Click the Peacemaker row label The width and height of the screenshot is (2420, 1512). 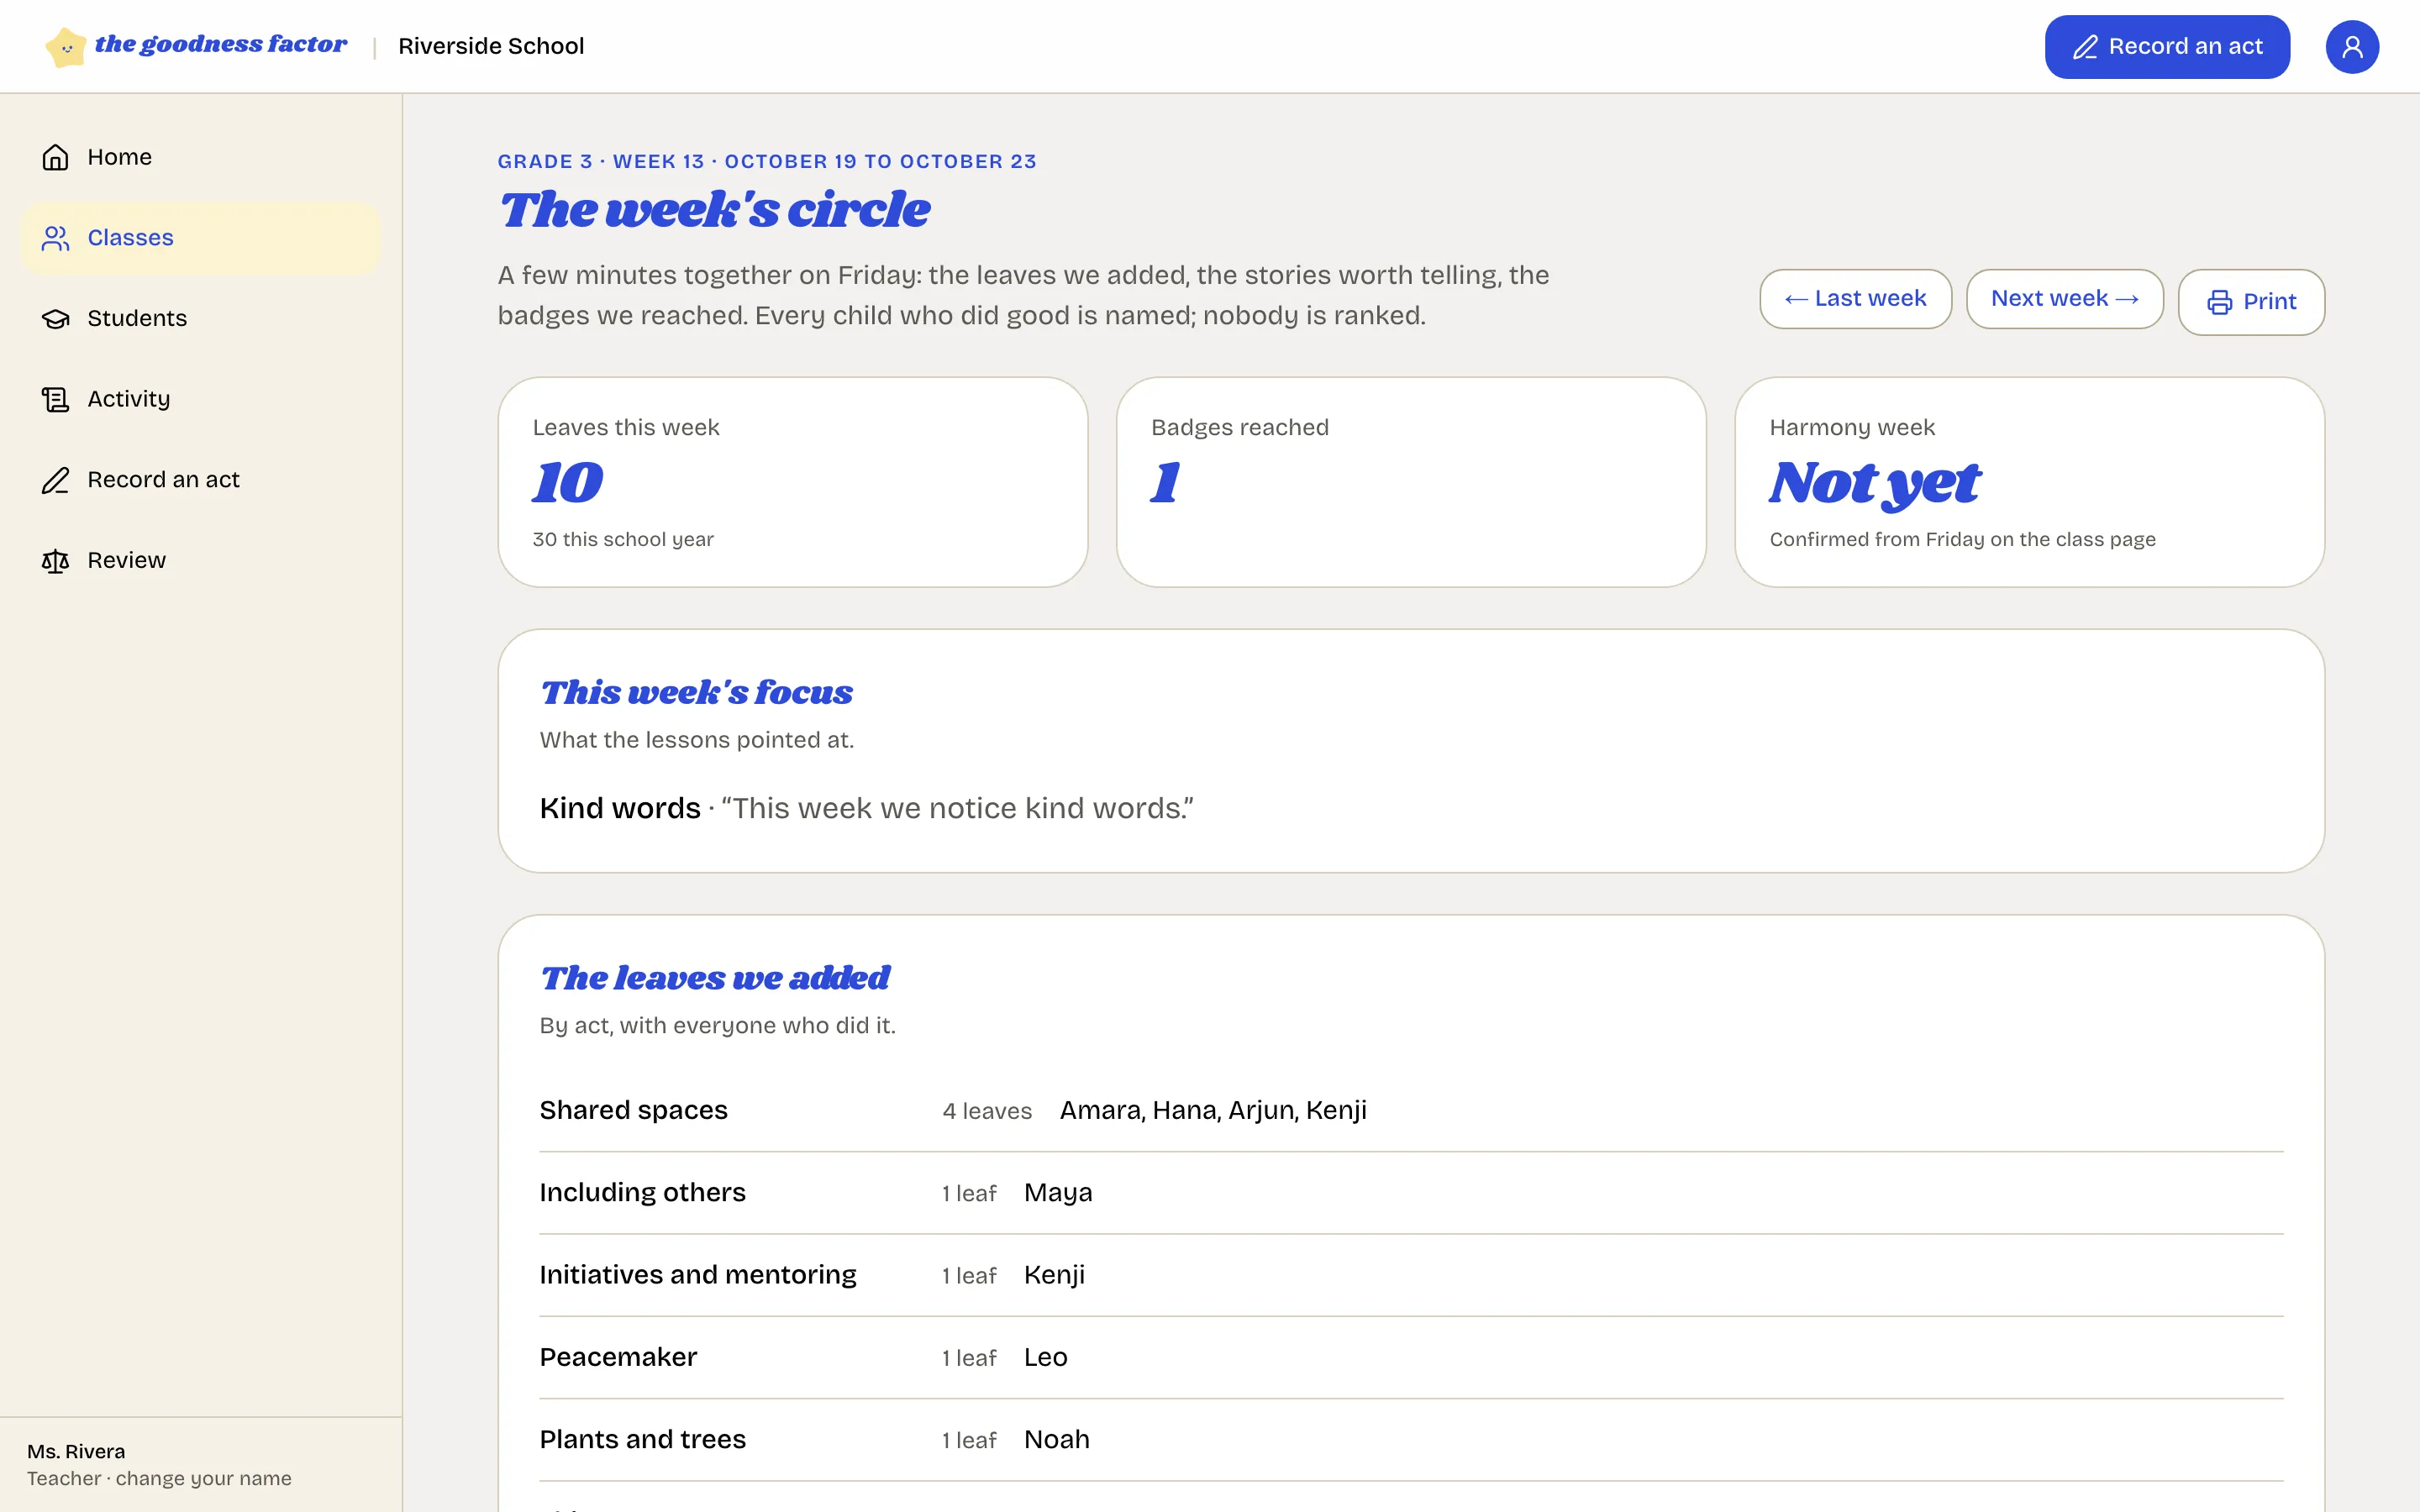pyautogui.click(x=618, y=1357)
